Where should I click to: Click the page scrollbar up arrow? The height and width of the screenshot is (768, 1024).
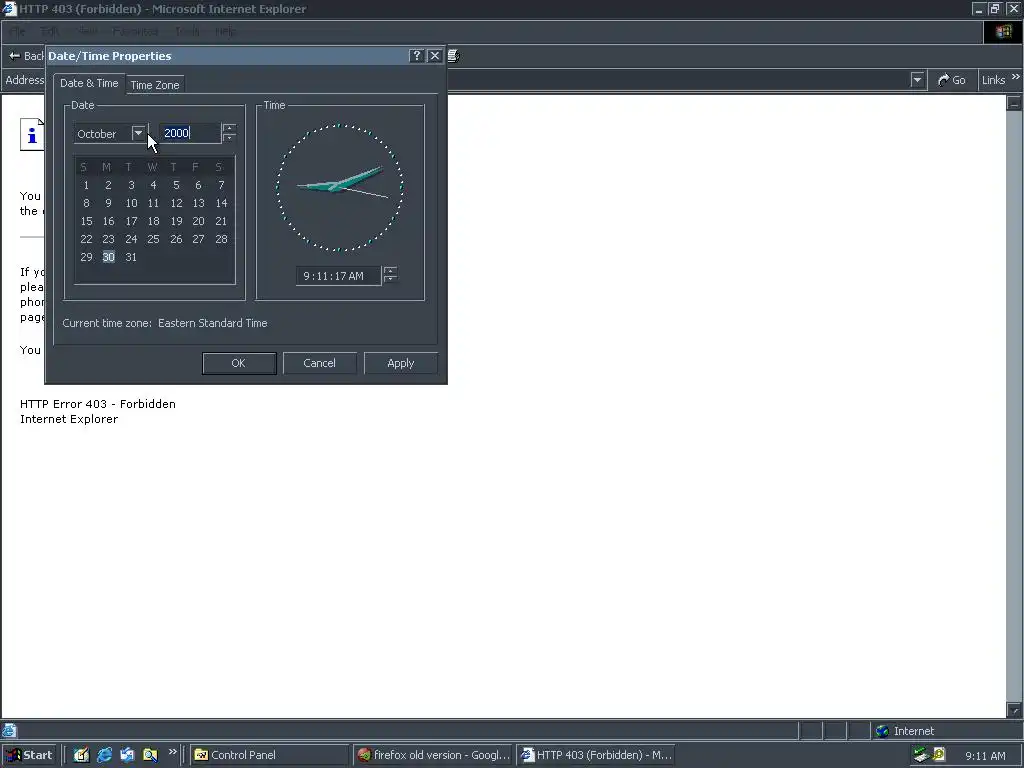(x=1014, y=103)
